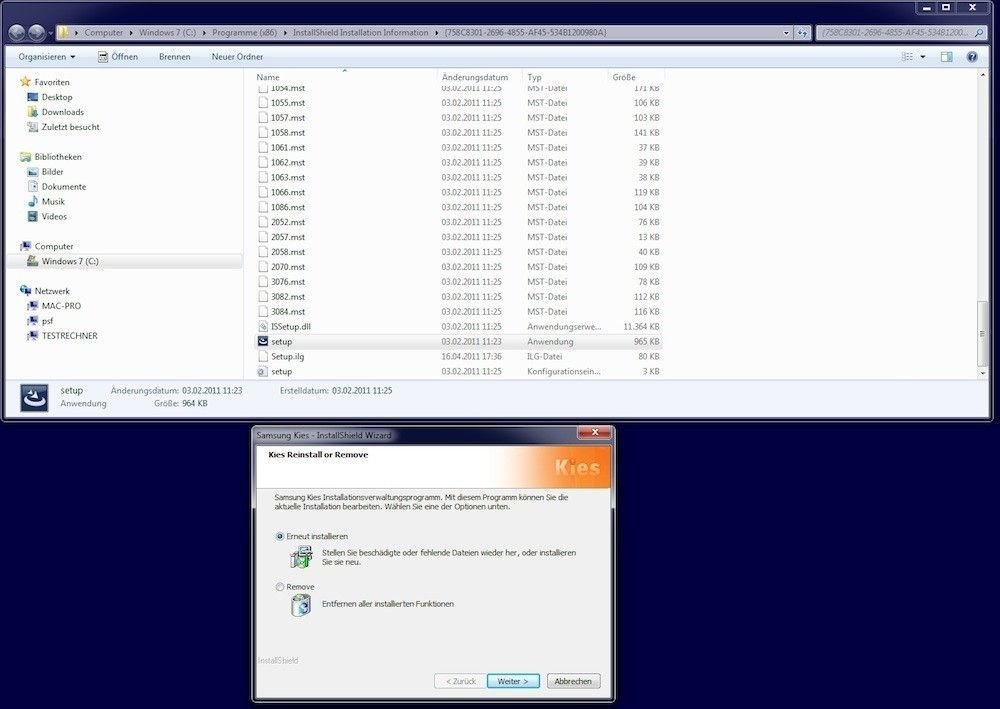The height and width of the screenshot is (709, 1000).
Task: Click the scroll down arrow of file list
Action: (982, 373)
